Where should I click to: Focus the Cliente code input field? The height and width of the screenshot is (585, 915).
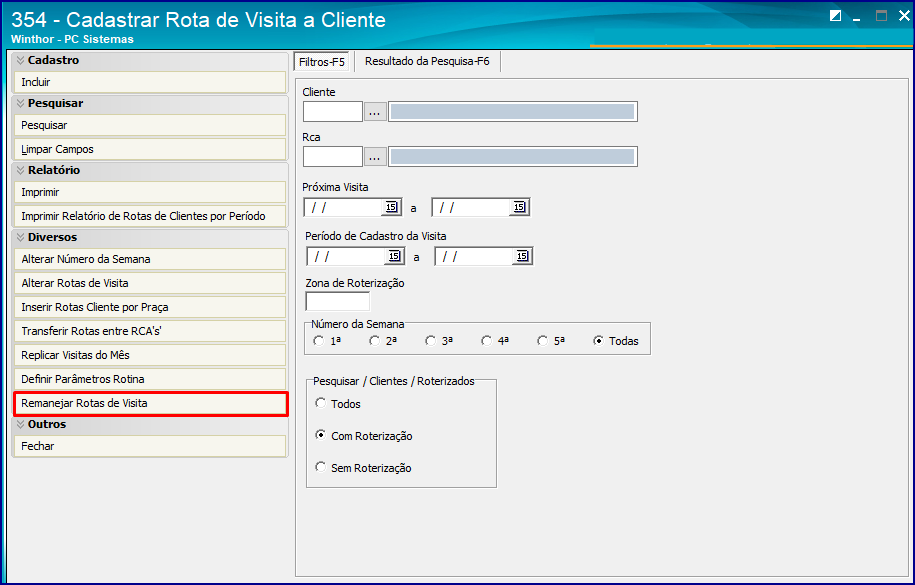pyautogui.click(x=333, y=112)
